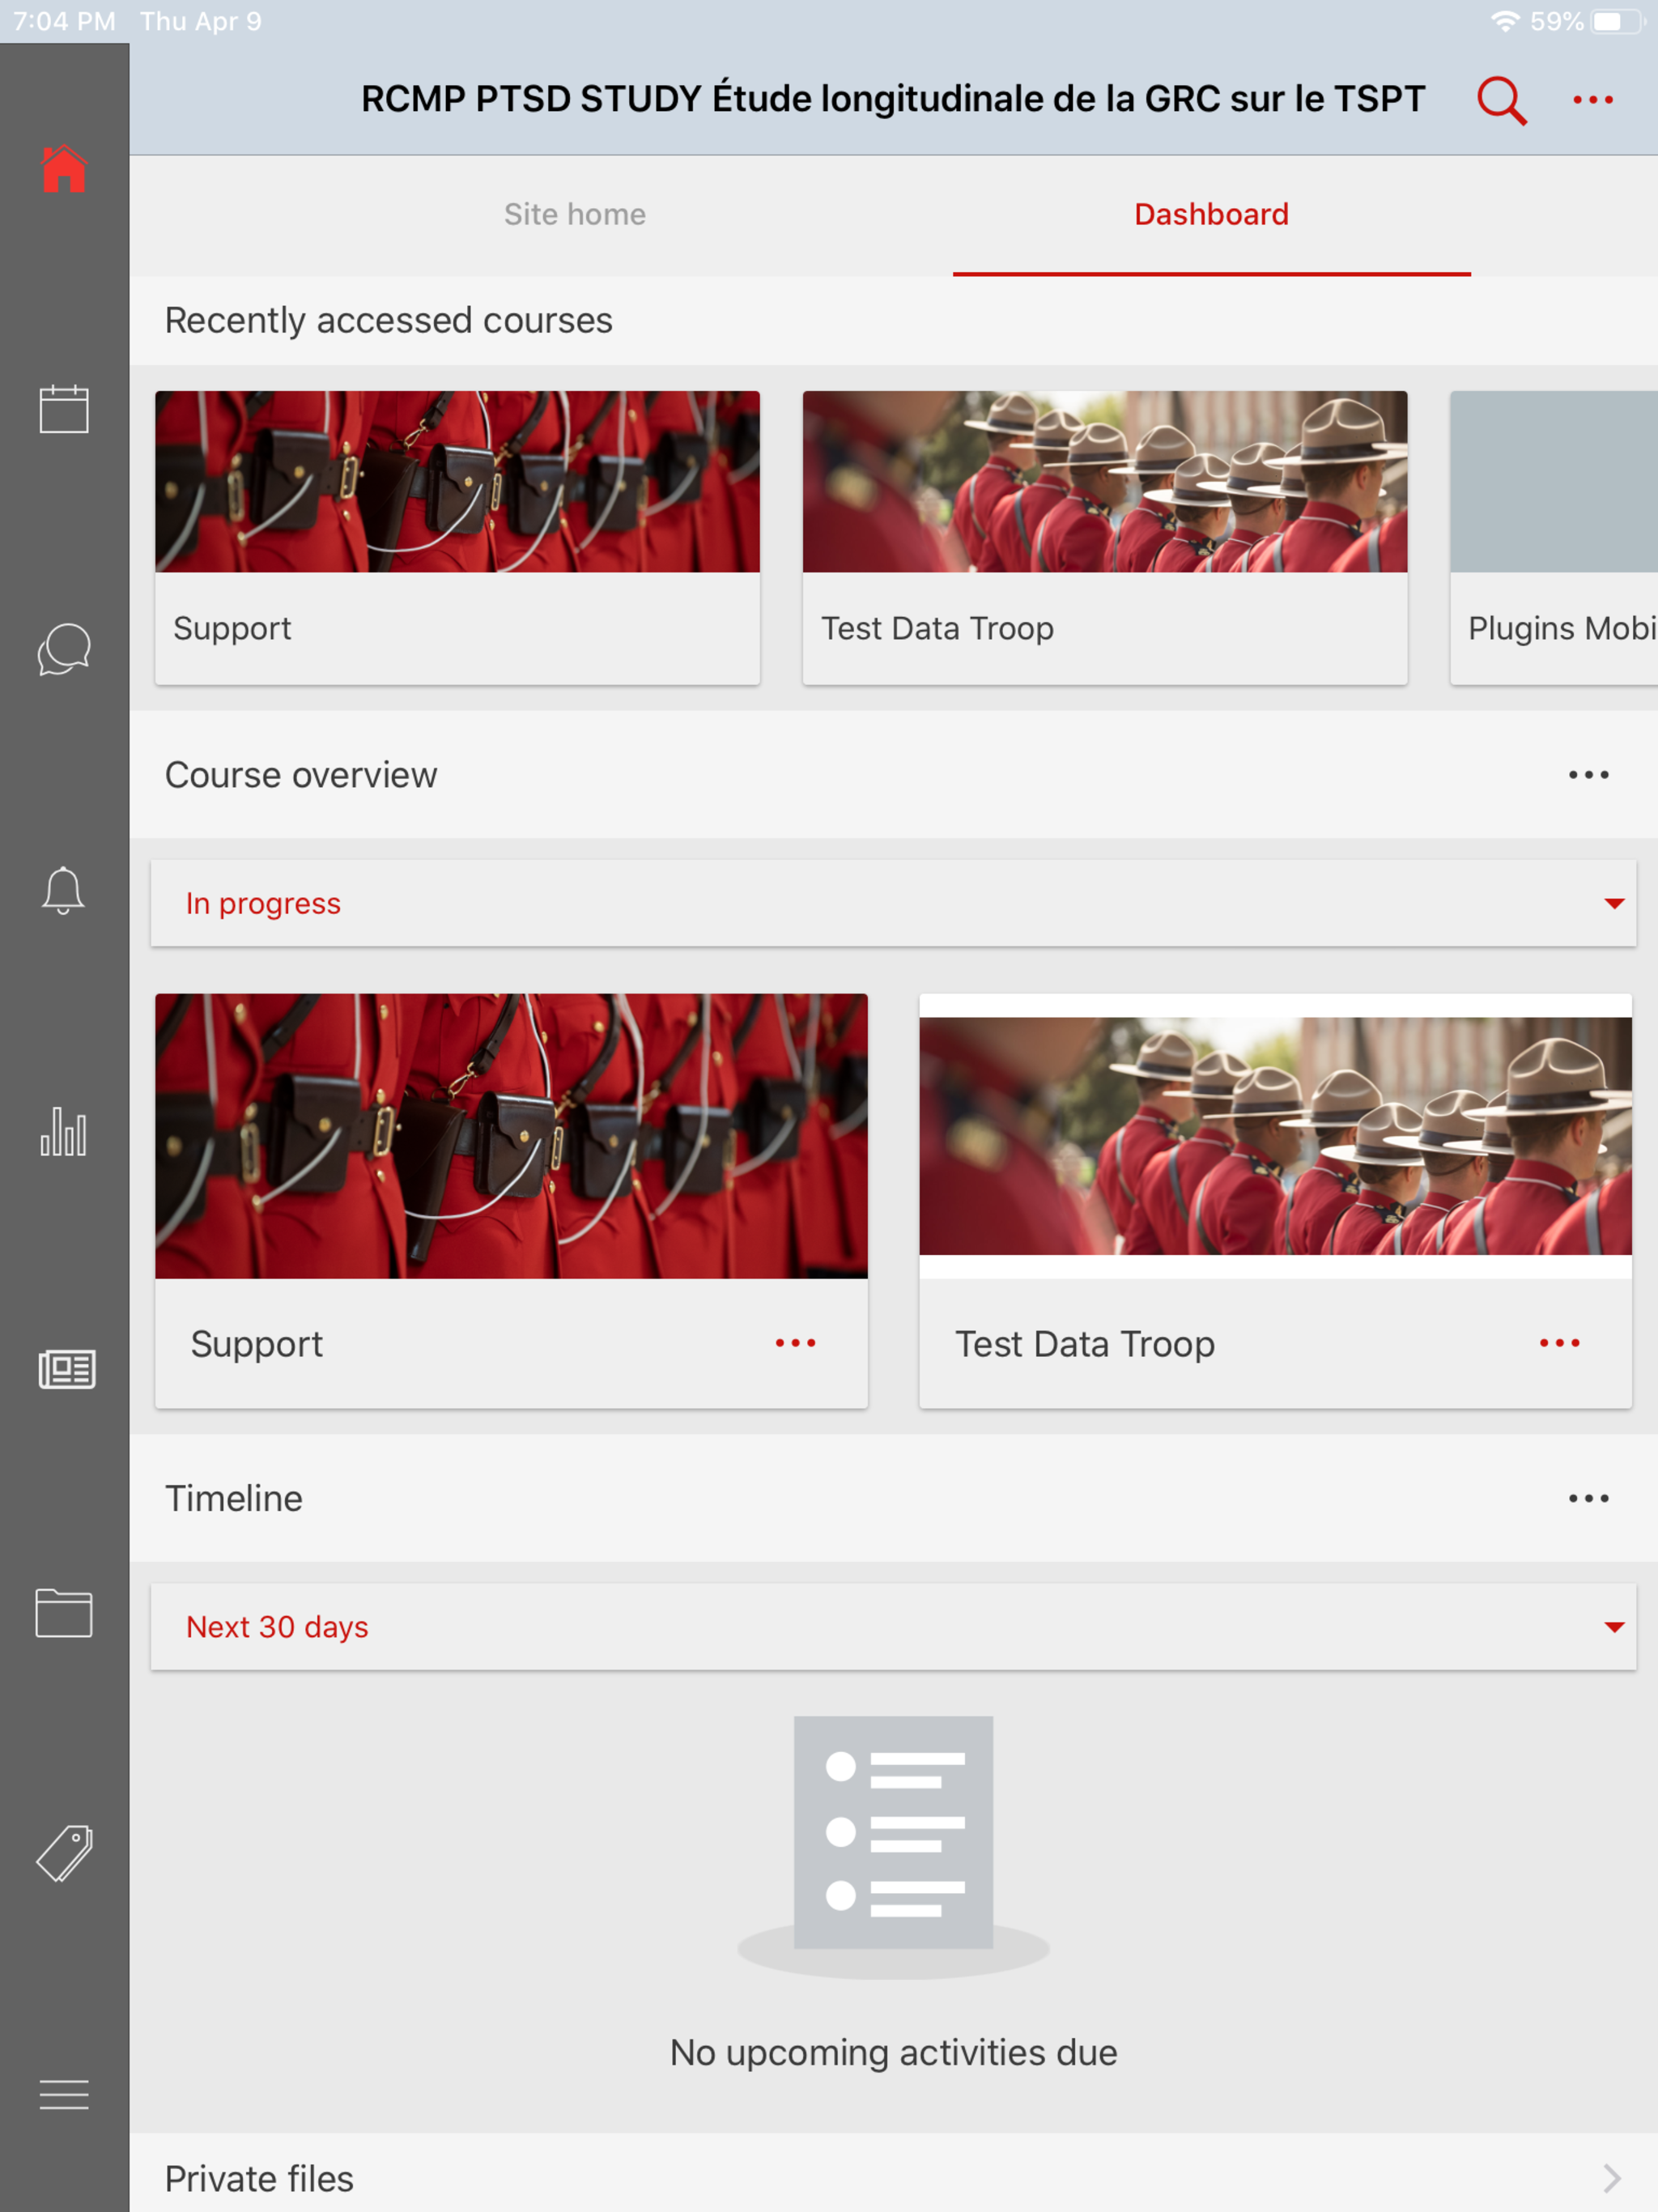This screenshot has width=1658, height=2212.
Task: Open the Calendar icon in sidebar
Action: click(x=64, y=409)
